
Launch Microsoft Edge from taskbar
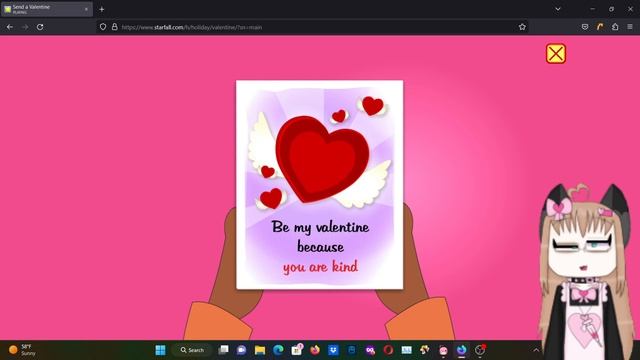click(x=278, y=350)
